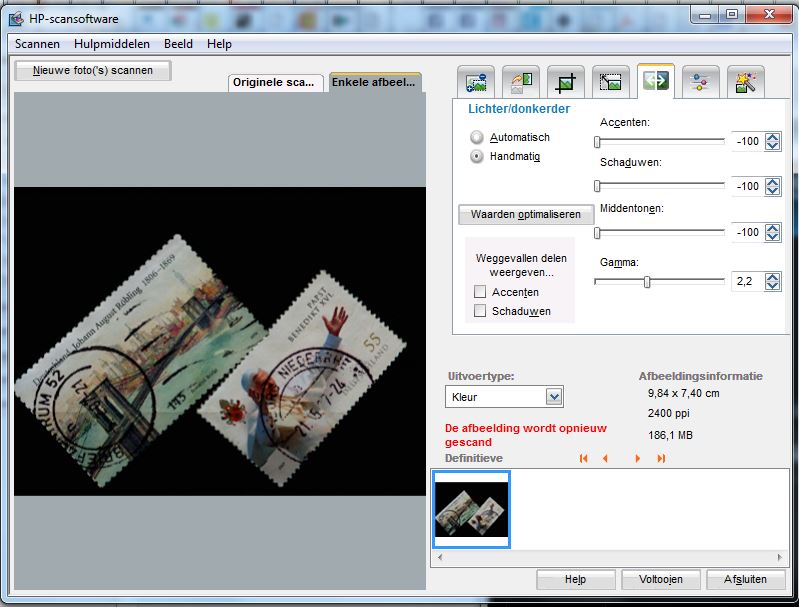799x607 pixels.
Task: Open the Beeld menu
Action: [178, 44]
